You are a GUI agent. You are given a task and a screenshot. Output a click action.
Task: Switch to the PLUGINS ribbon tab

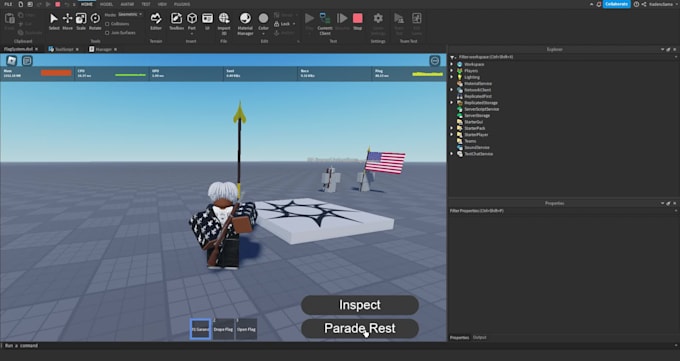pos(182,4)
